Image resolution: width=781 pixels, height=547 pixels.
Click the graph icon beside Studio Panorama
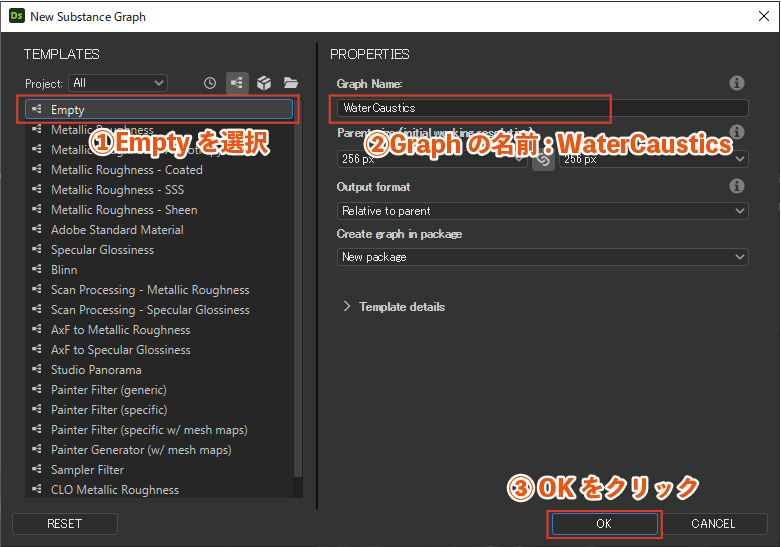(37, 369)
